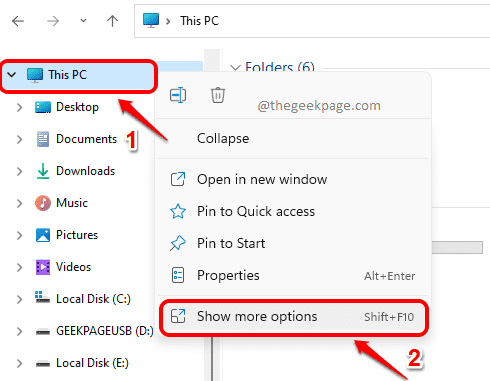Select Show more options menu entry
Screen dimensions: 490x381
[x=294, y=317]
